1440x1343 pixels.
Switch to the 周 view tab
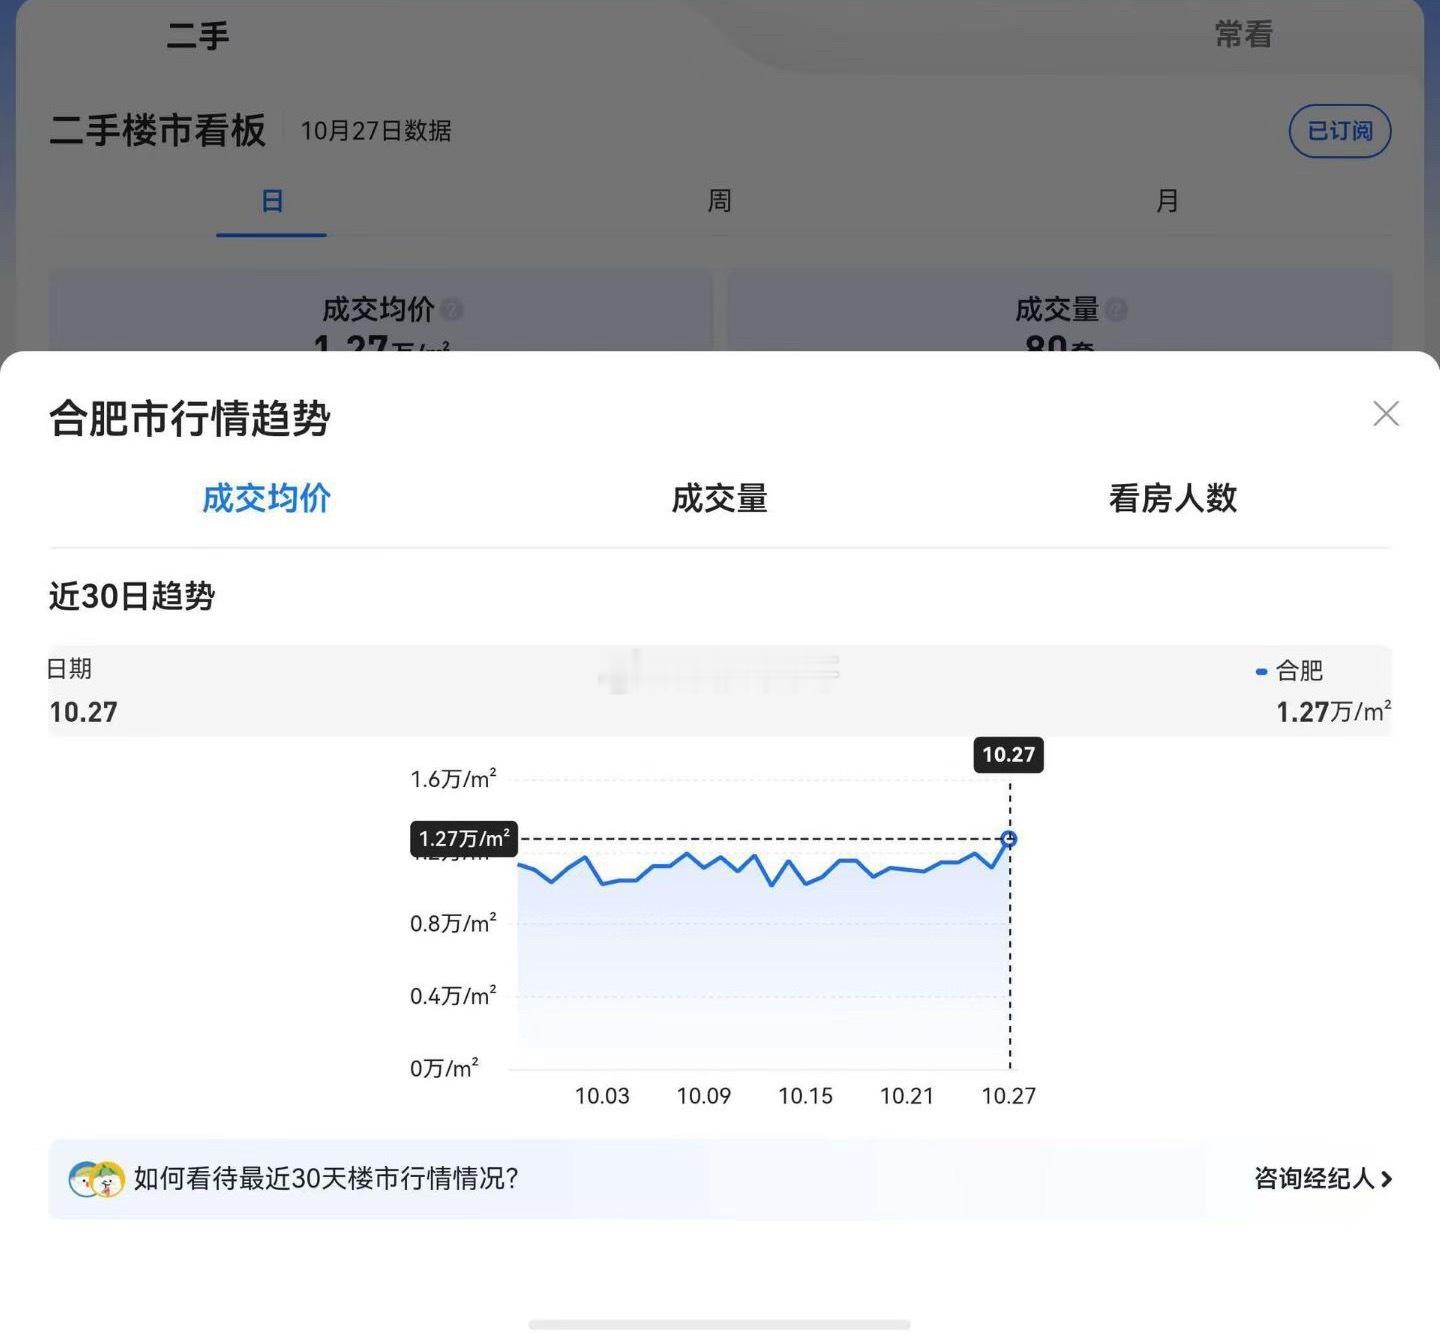click(x=719, y=201)
